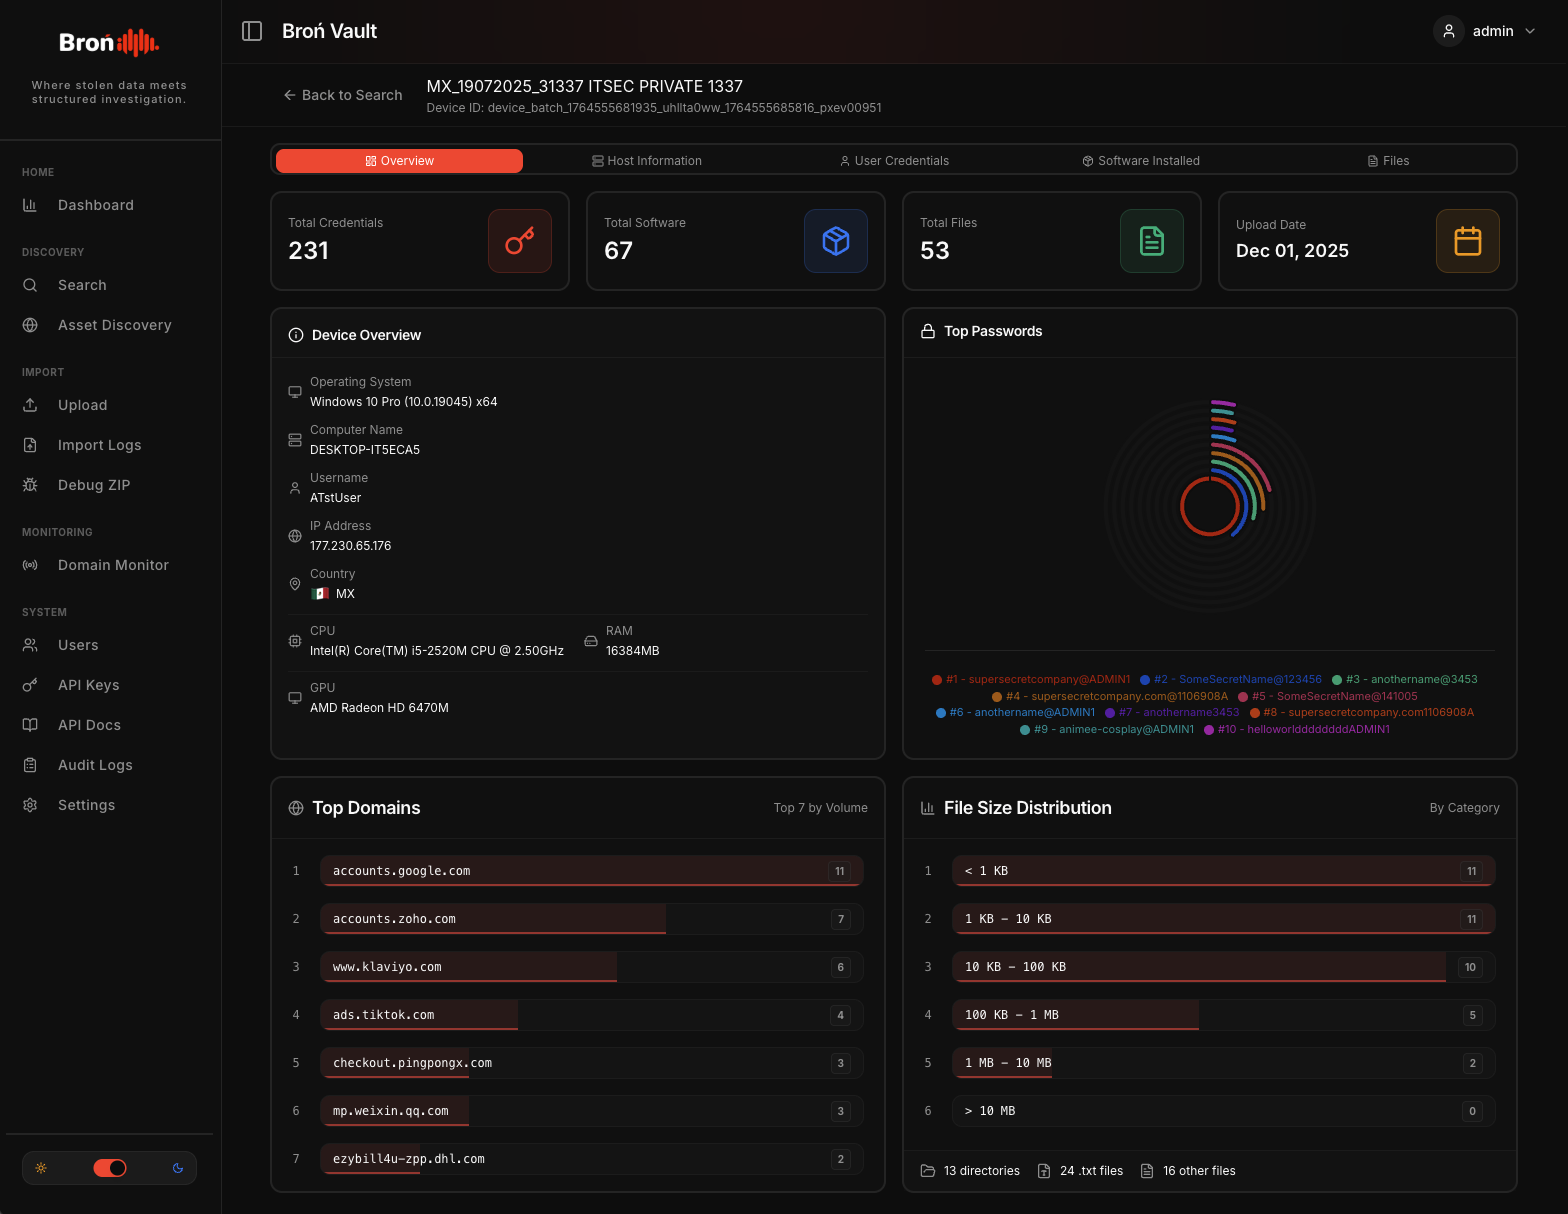
Task: Select the Overview tab
Action: coord(399,161)
